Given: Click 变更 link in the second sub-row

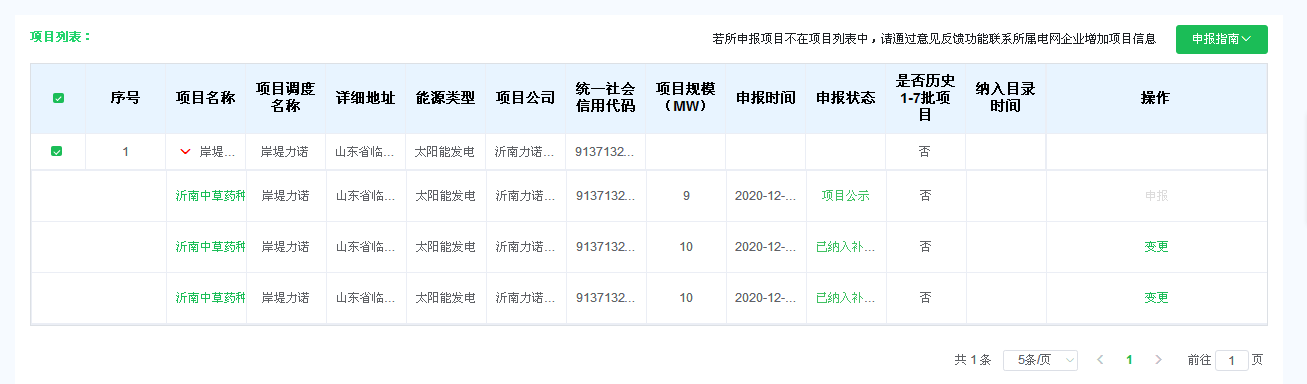Looking at the screenshot, I should point(1156,247).
